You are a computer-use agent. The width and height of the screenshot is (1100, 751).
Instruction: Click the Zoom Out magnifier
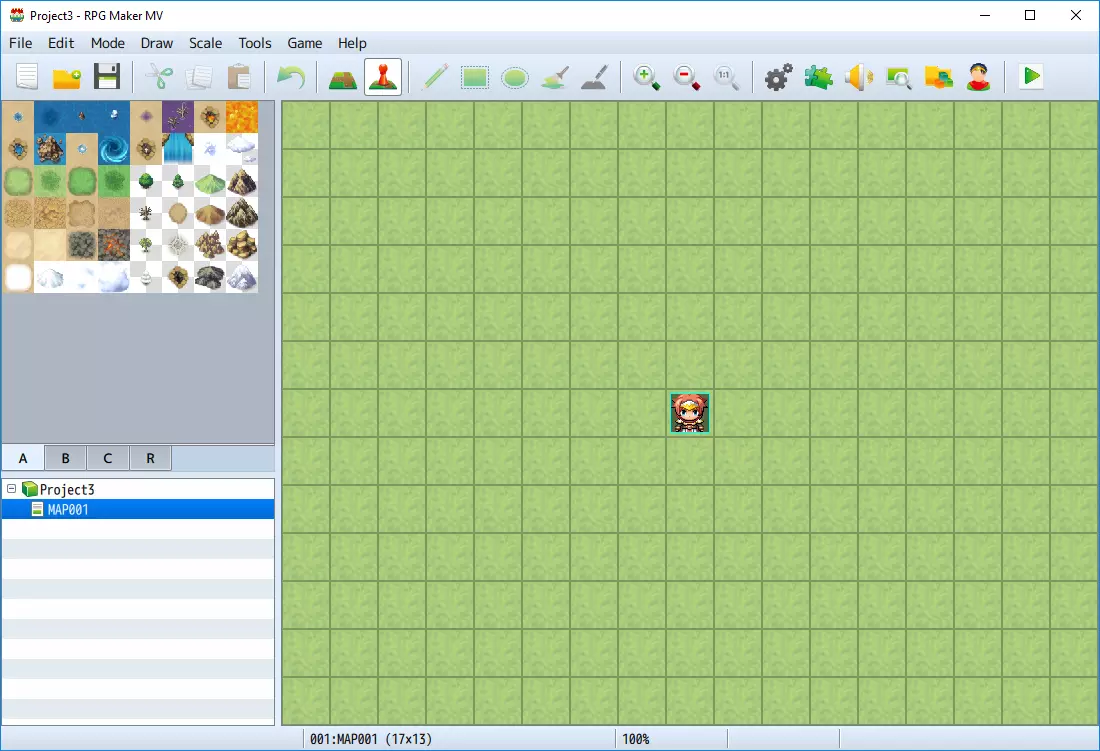(x=687, y=76)
